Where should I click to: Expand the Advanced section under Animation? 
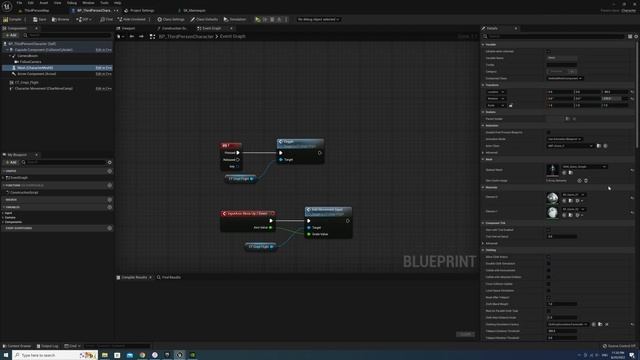(483, 153)
